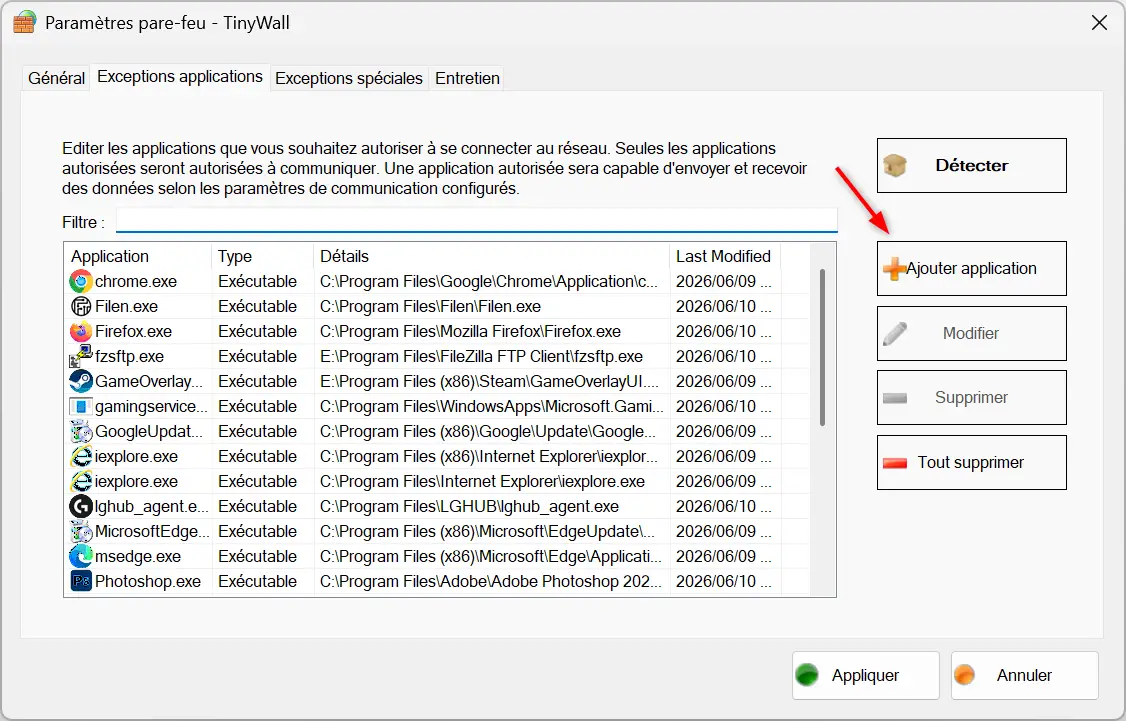Viewport: 1126px width, 721px height.
Task: Select the gamingservice... entry name
Action: tap(151, 406)
